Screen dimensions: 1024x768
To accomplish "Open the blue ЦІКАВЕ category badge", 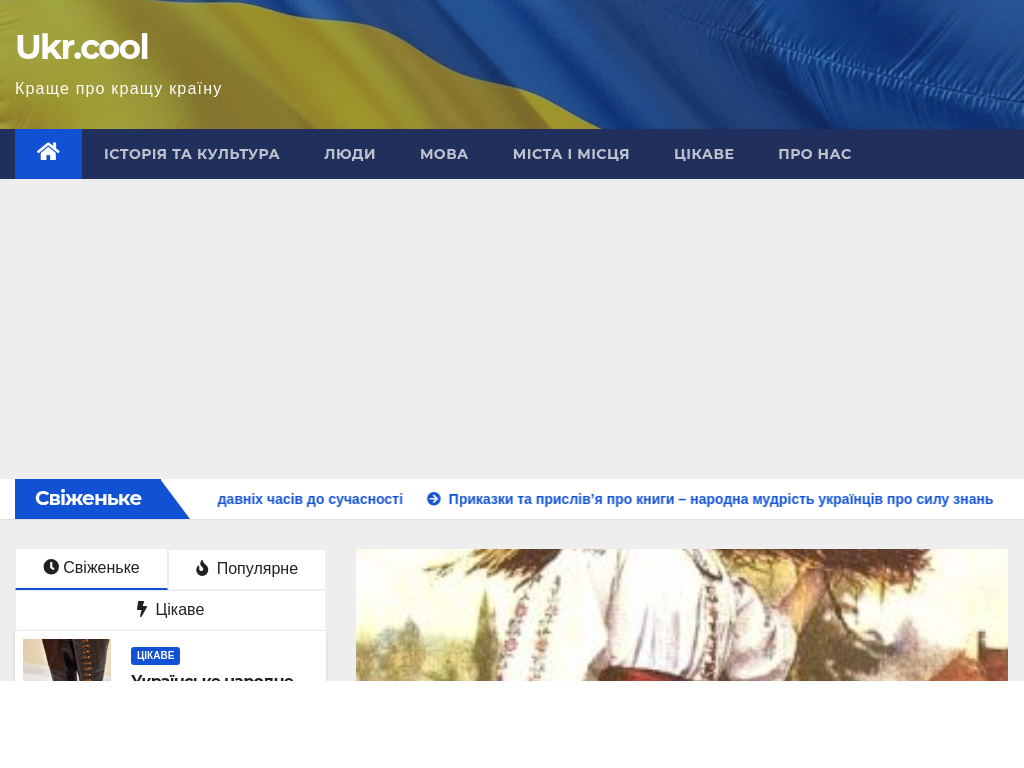I will tap(155, 656).
